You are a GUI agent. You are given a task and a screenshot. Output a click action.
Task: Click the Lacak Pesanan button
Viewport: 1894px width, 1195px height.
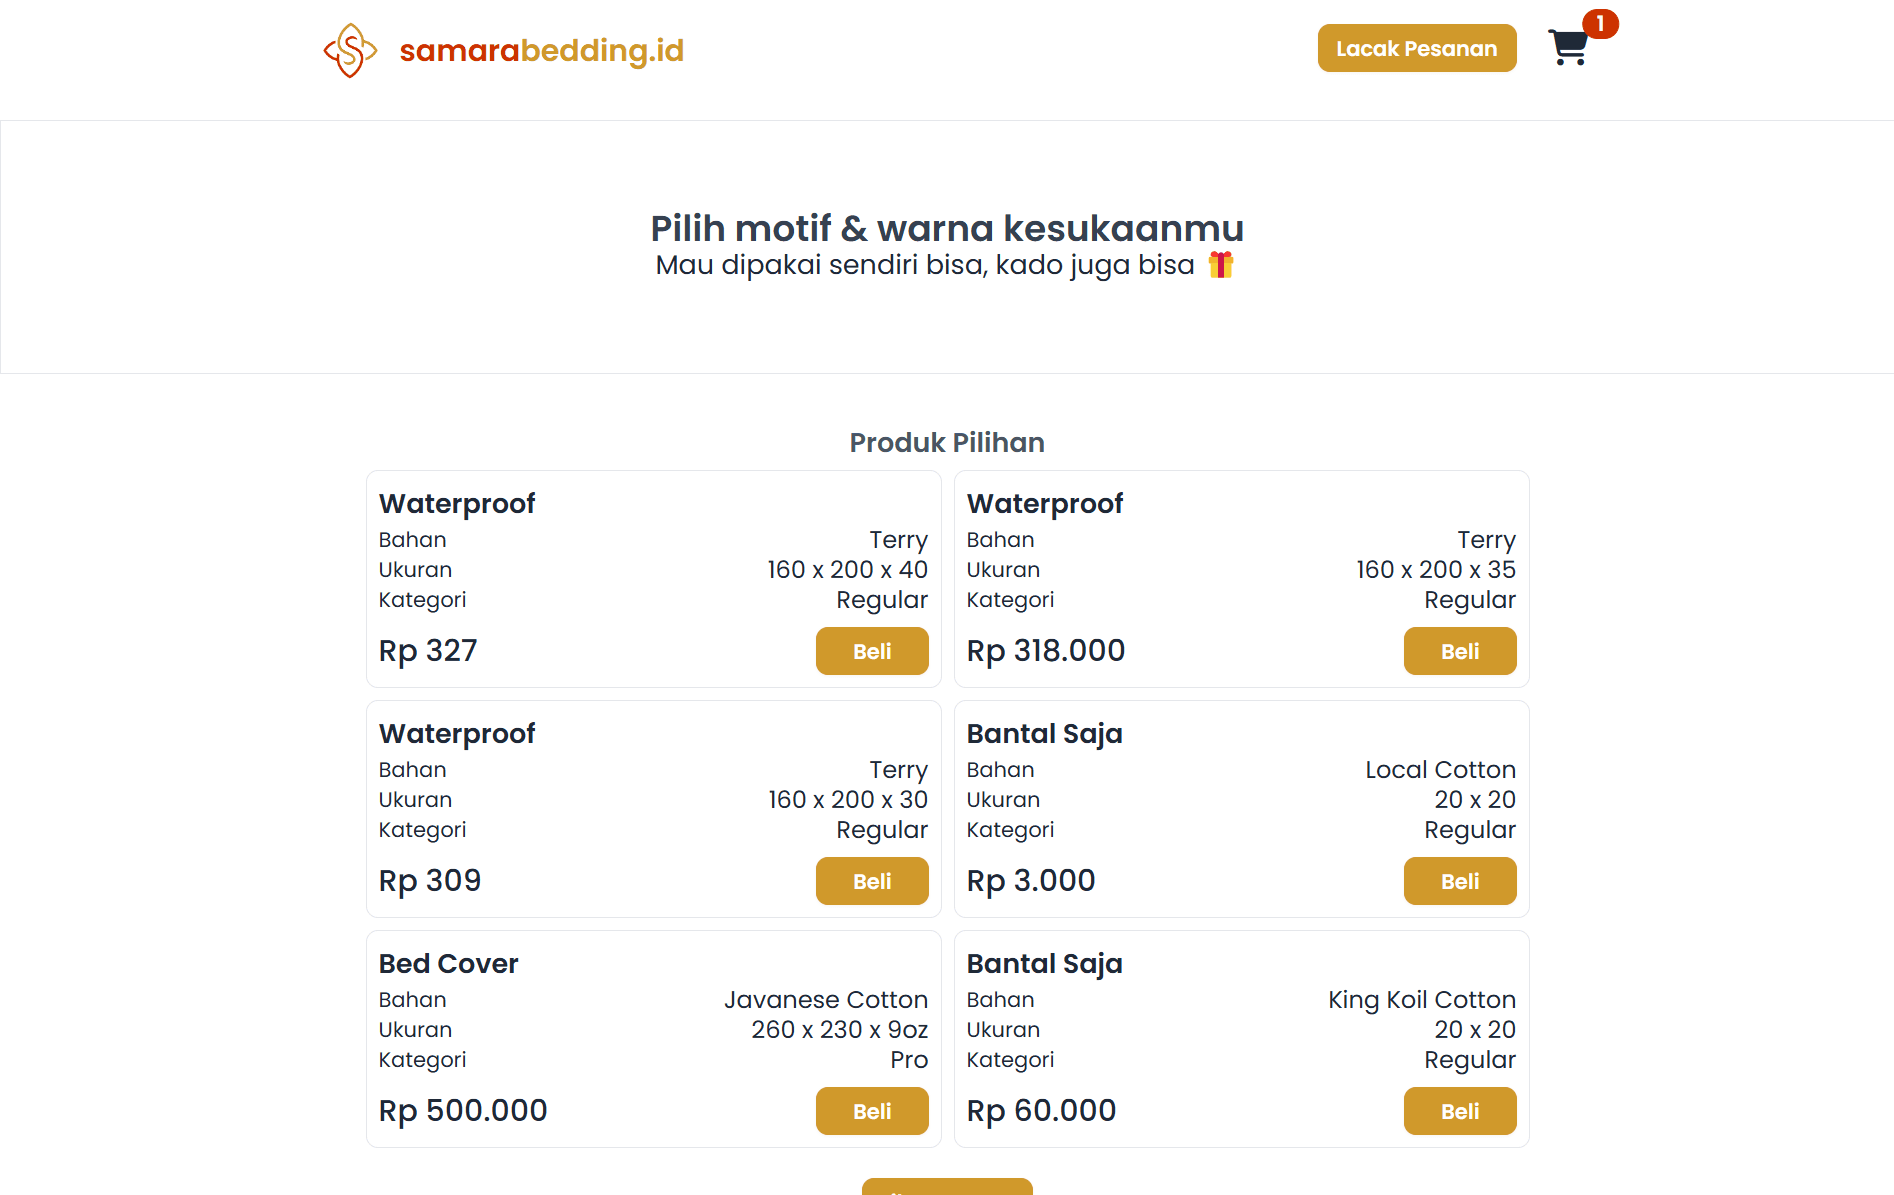click(1417, 48)
